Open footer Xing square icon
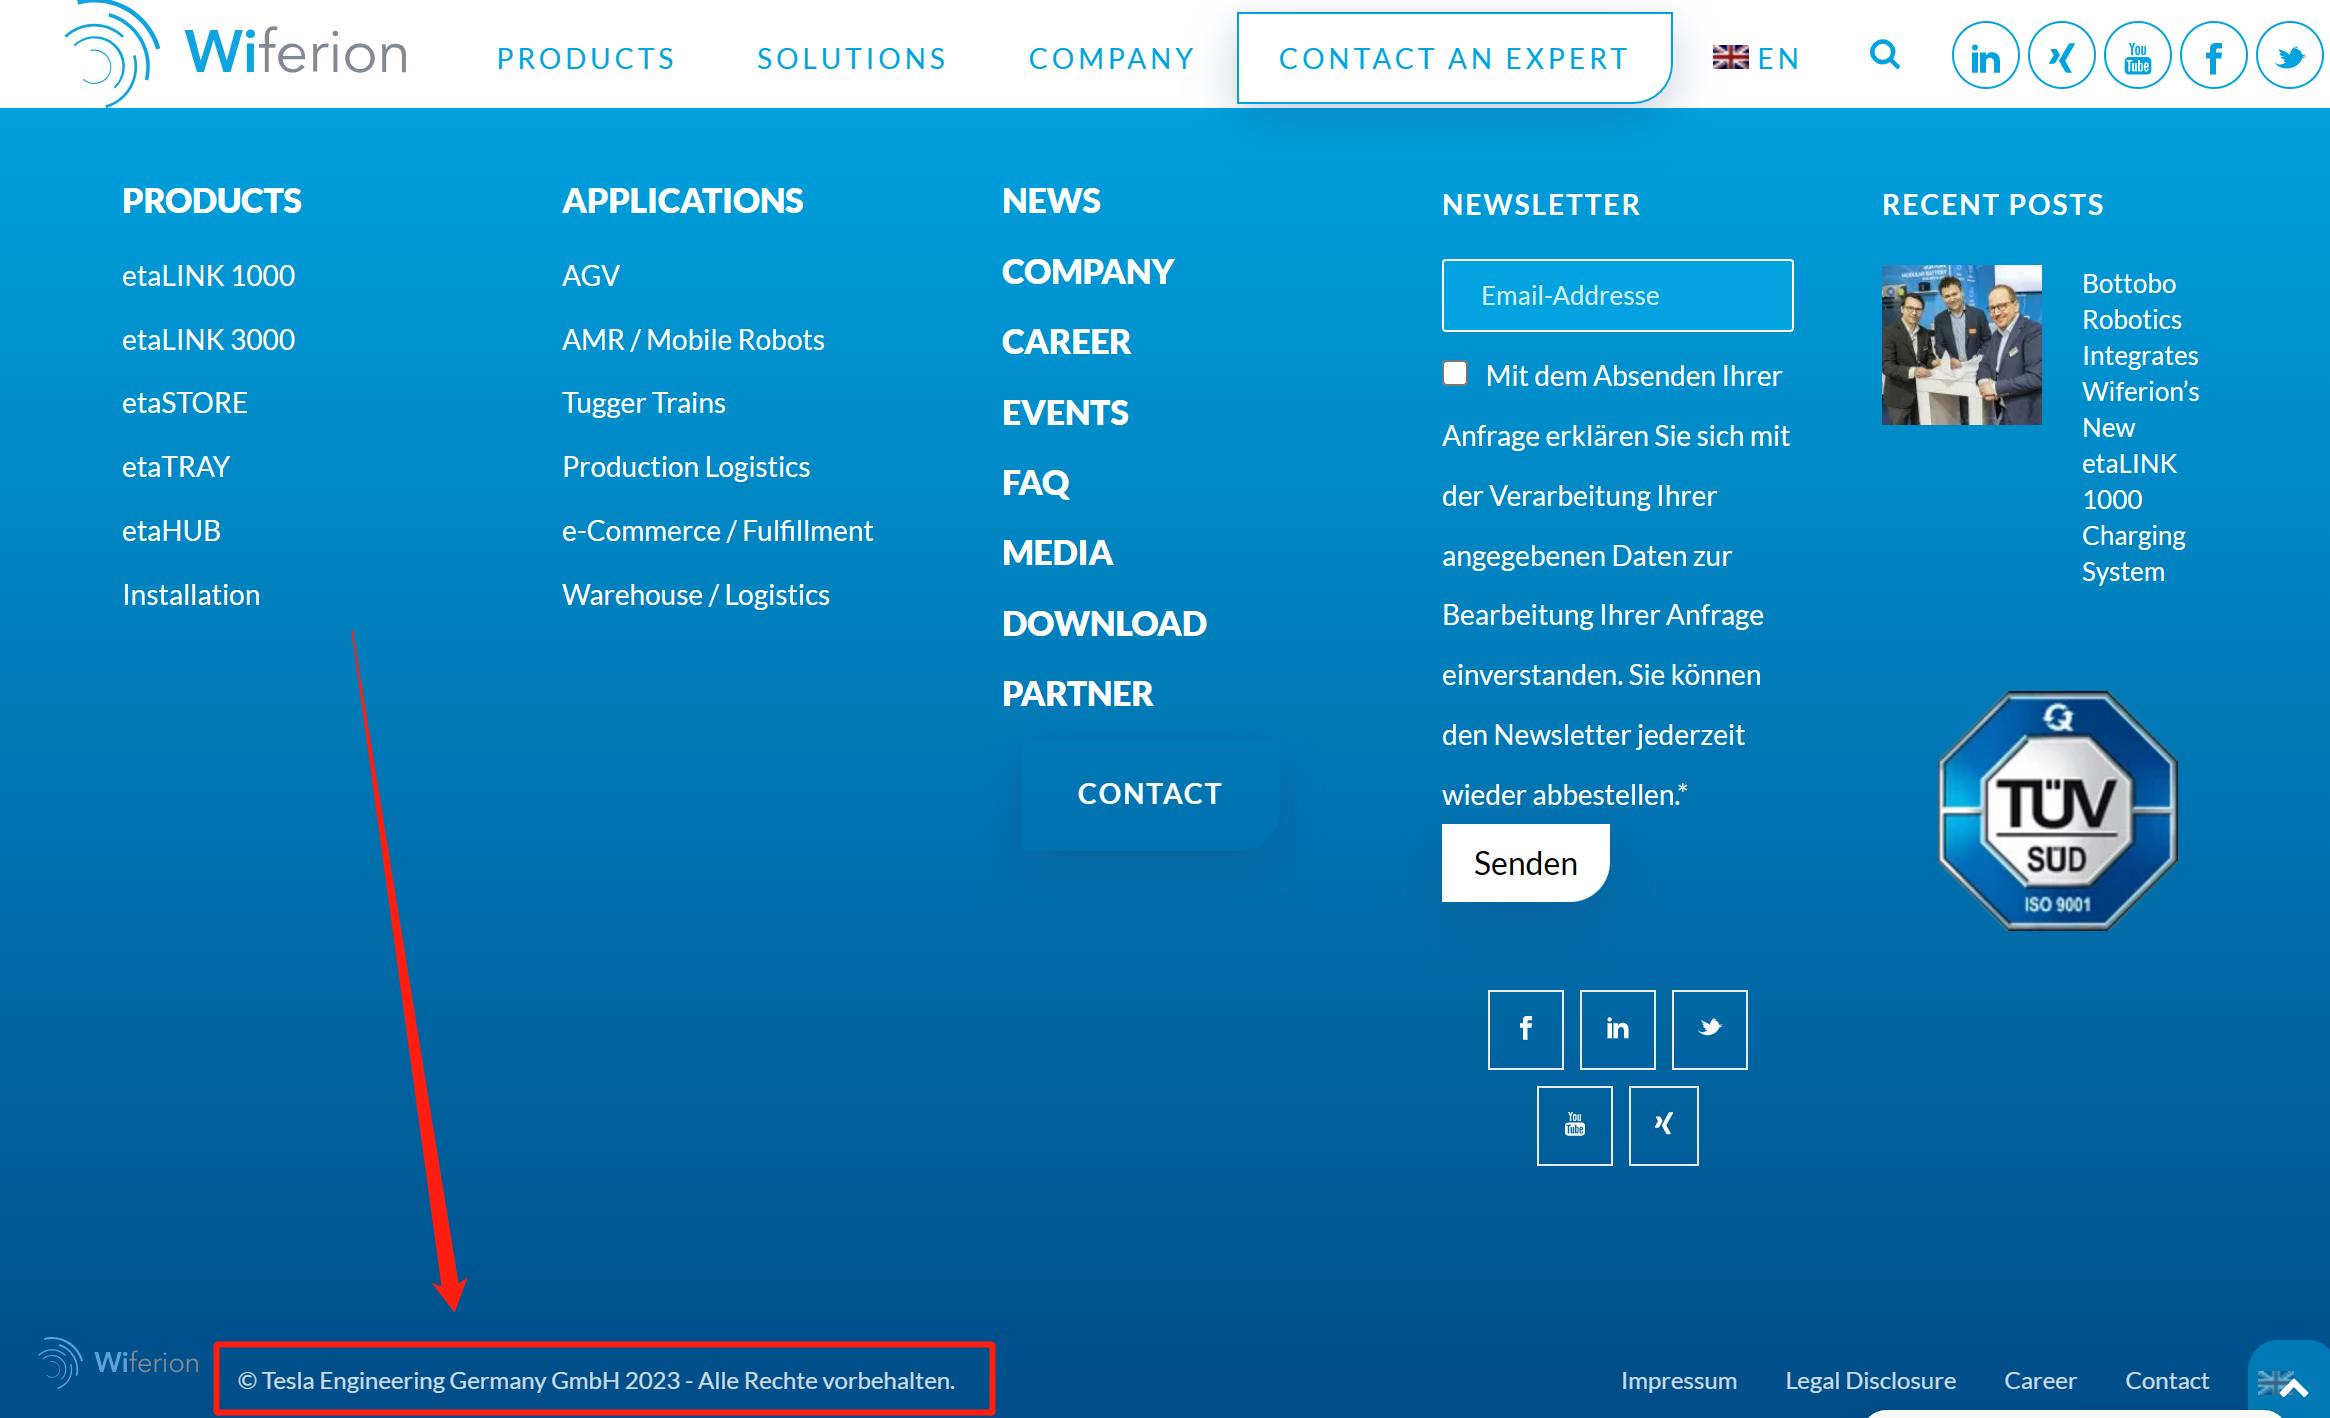The image size is (2330, 1418). (1664, 1125)
